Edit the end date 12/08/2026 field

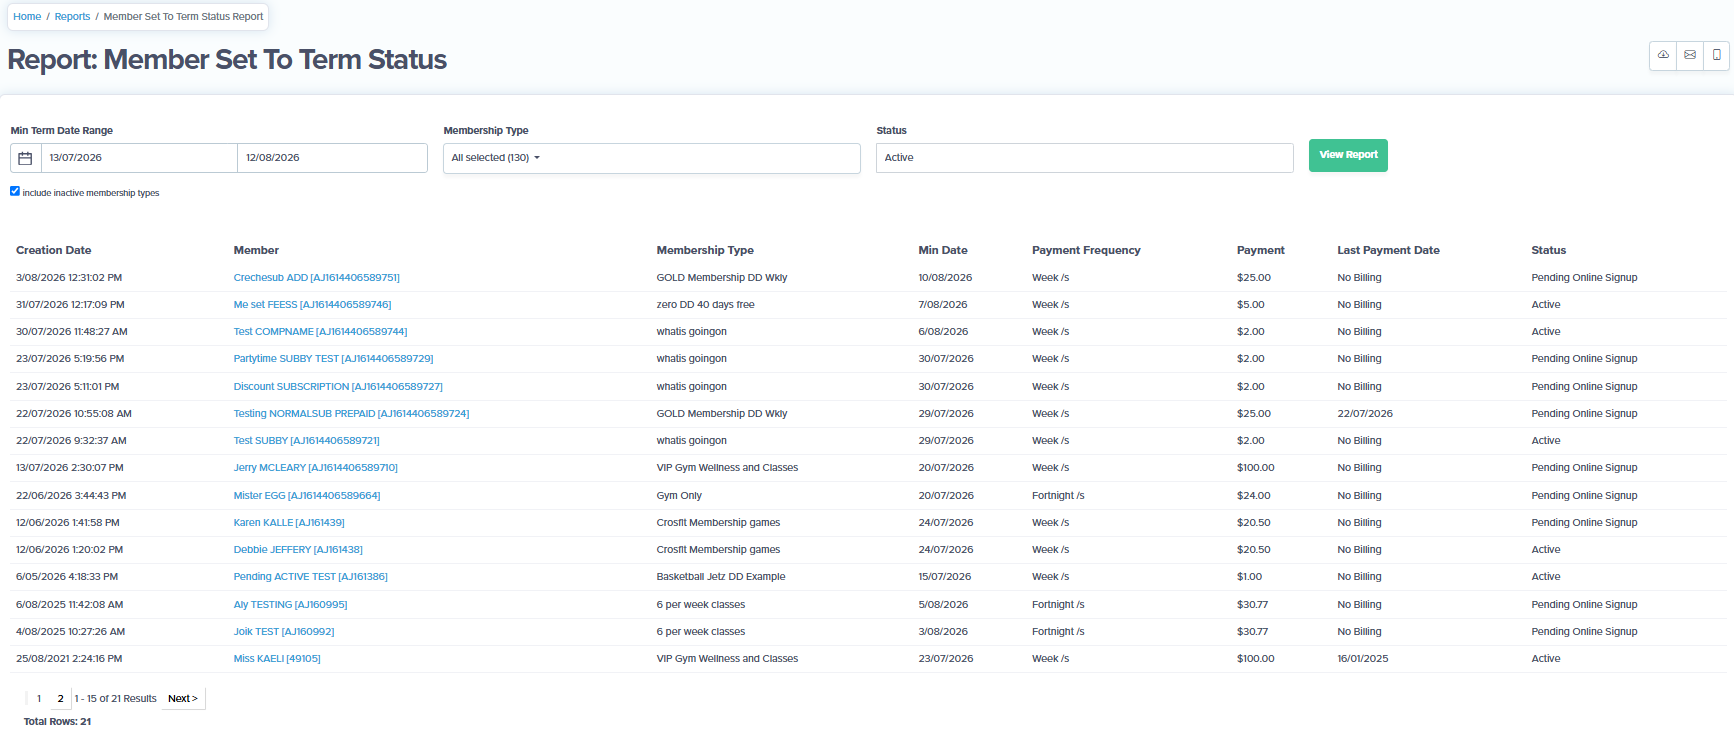[332, 158]
